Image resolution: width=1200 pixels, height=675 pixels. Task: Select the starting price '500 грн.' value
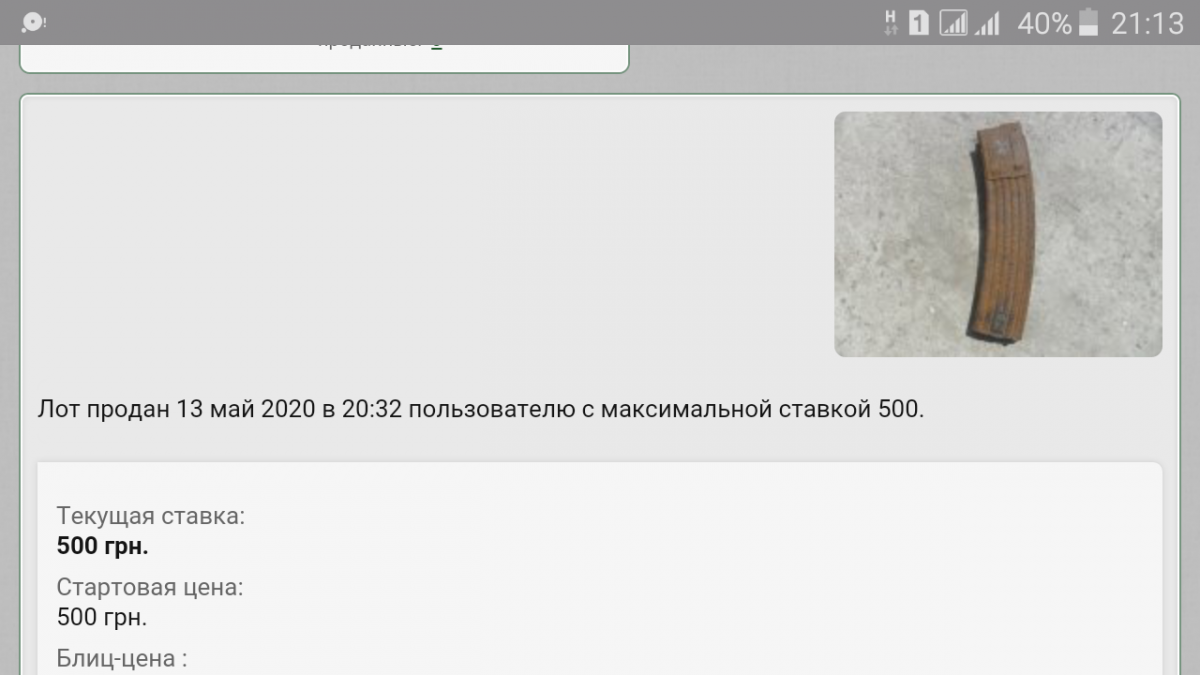[x=102, y=617]
